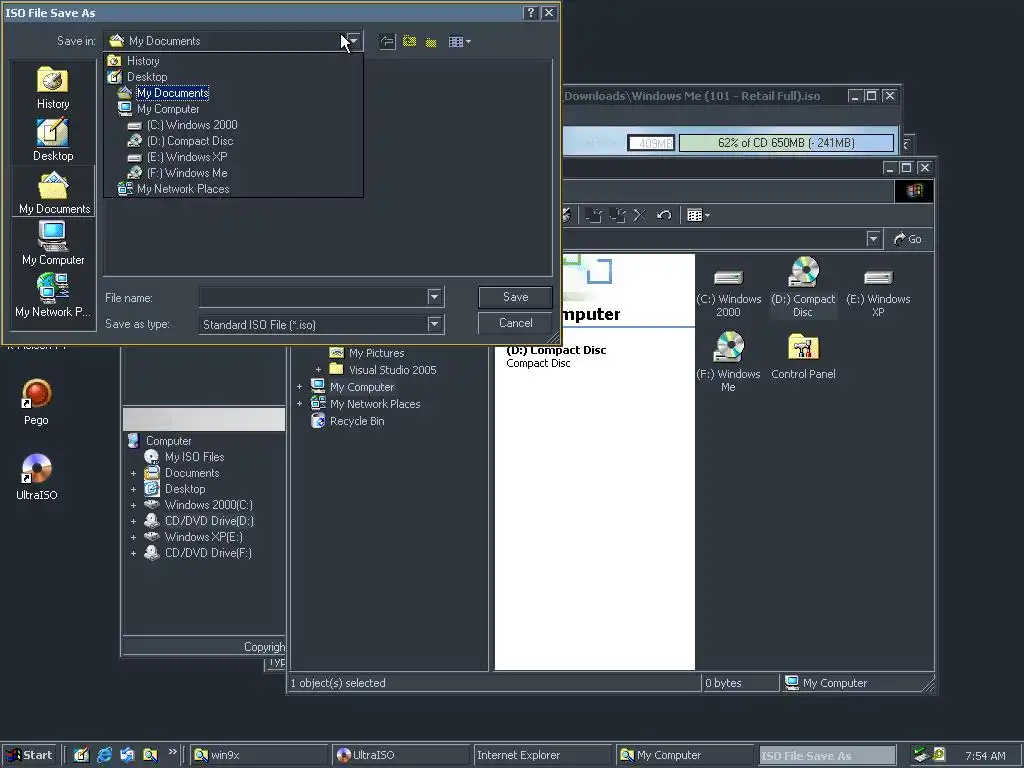Viewport: 1024px width, 768px height.
Task: Launch Outlook Express from Quick Launch
Action: 127,755
